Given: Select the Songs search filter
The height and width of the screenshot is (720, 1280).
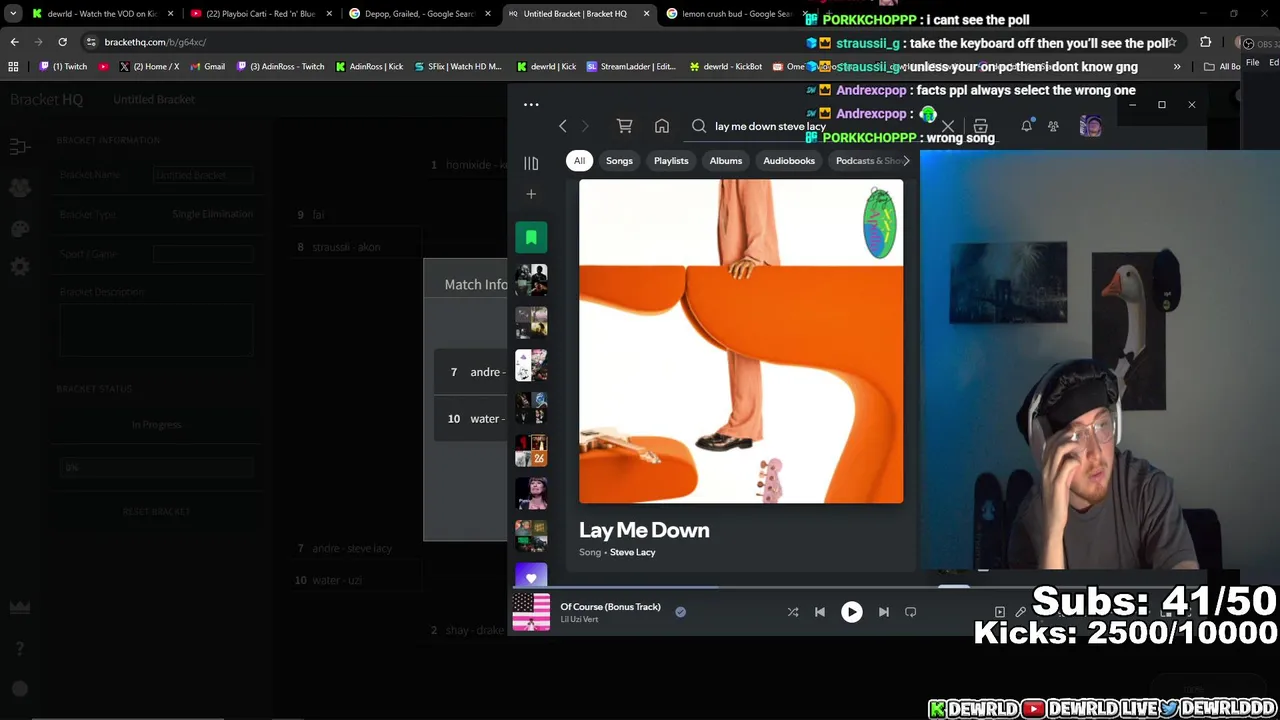Looking at the screenshot, I should point(619,160).
